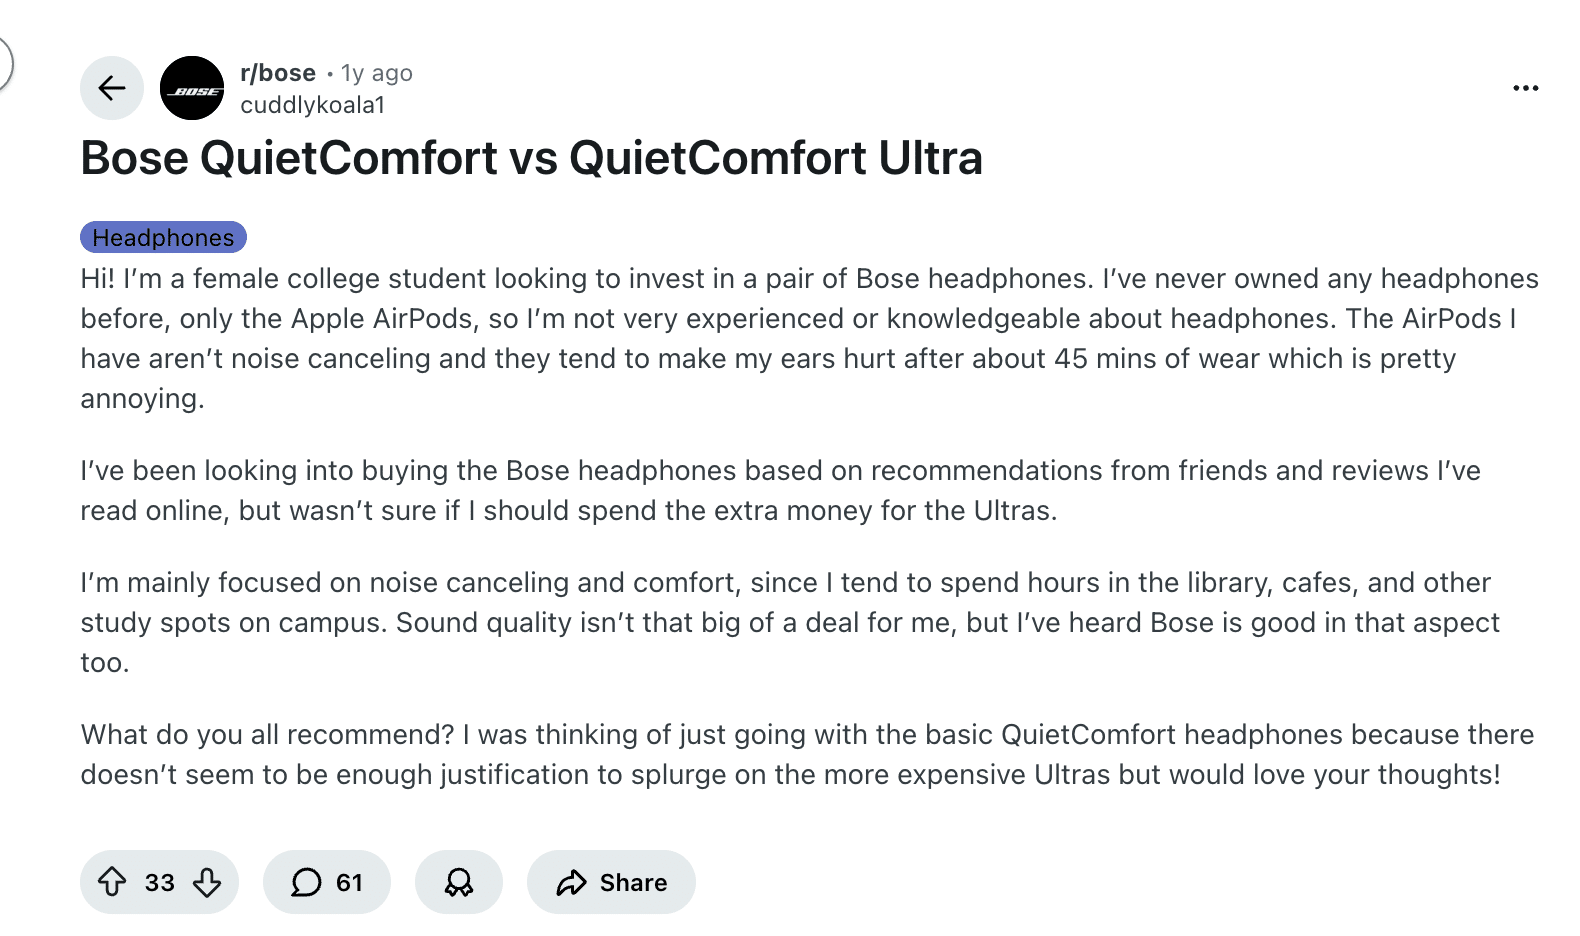Go back using the left arrow button
Image resolution: width=1580 pixels, height=936 pixels.
tap(111, 88)
